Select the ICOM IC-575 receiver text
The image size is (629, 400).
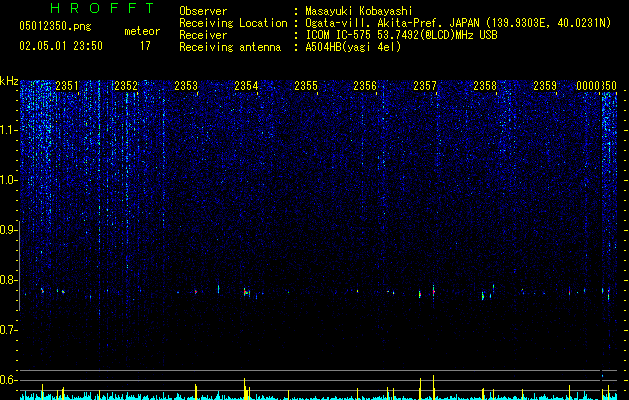(401, 35)
